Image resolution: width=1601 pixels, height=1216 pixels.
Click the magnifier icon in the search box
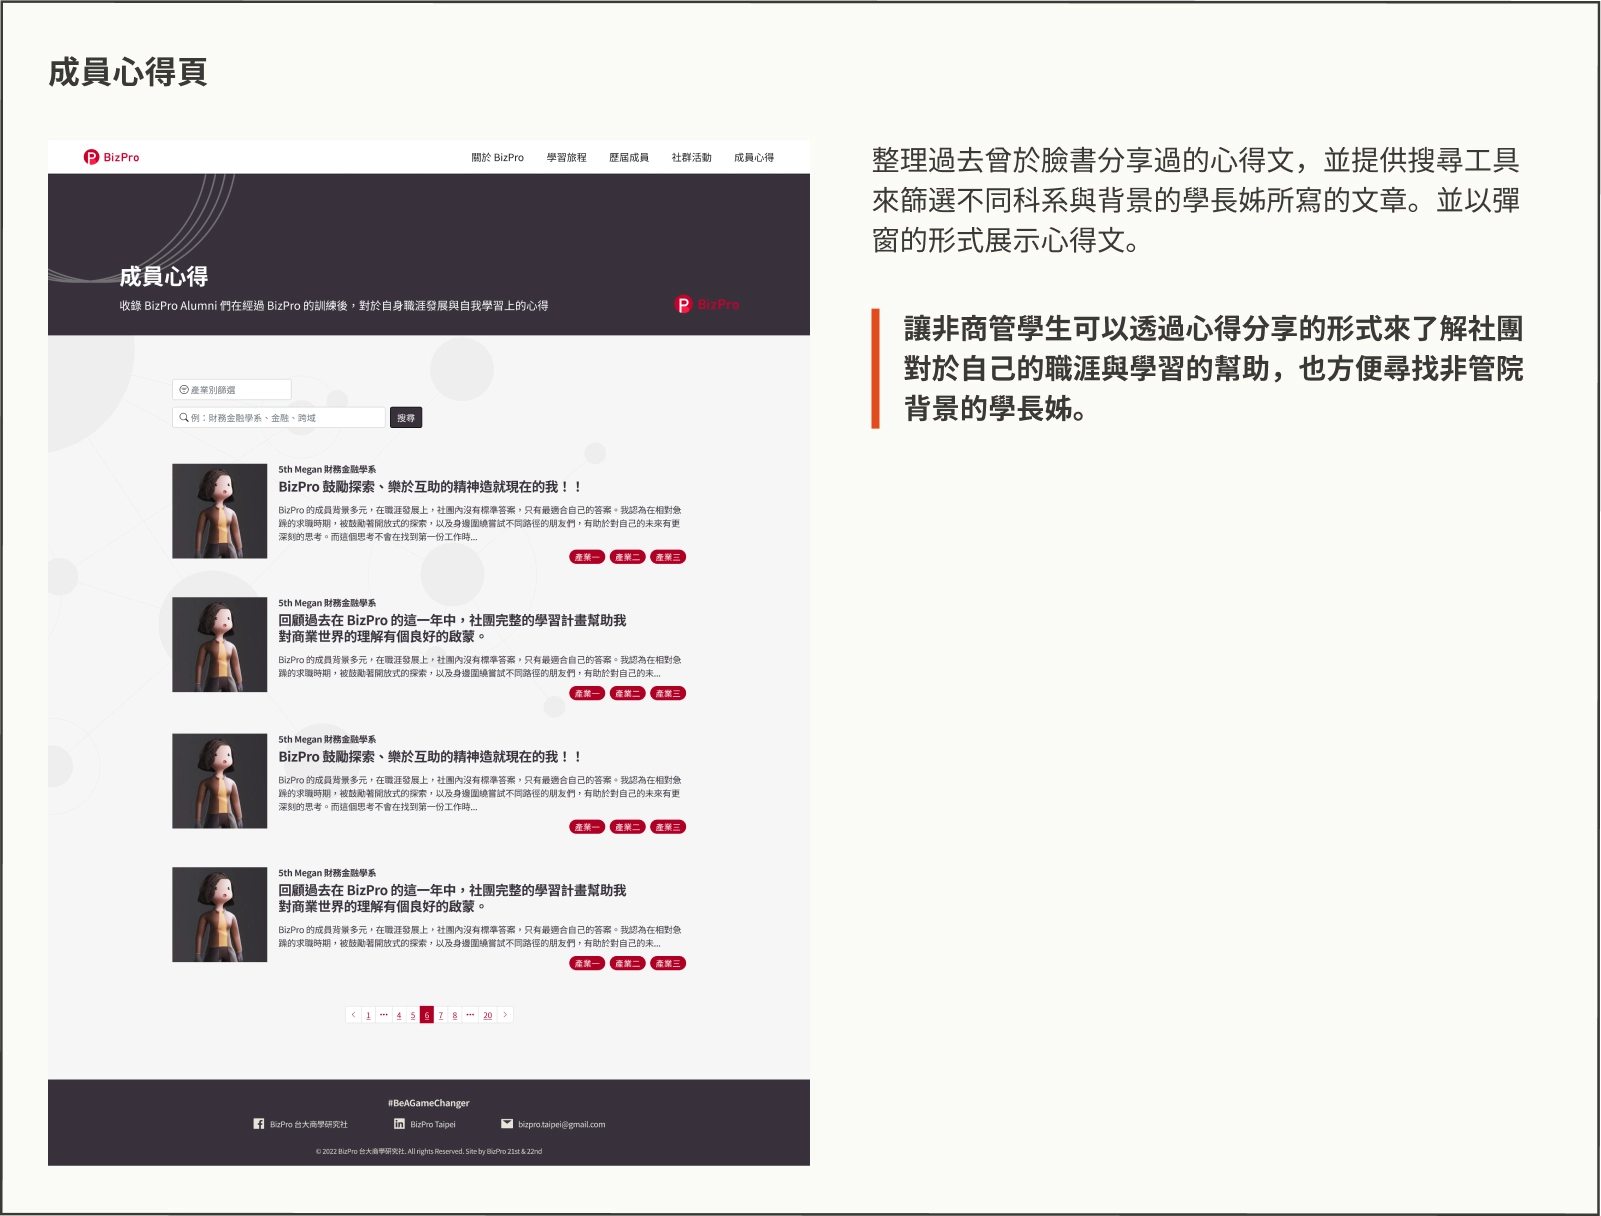[183, 418]
